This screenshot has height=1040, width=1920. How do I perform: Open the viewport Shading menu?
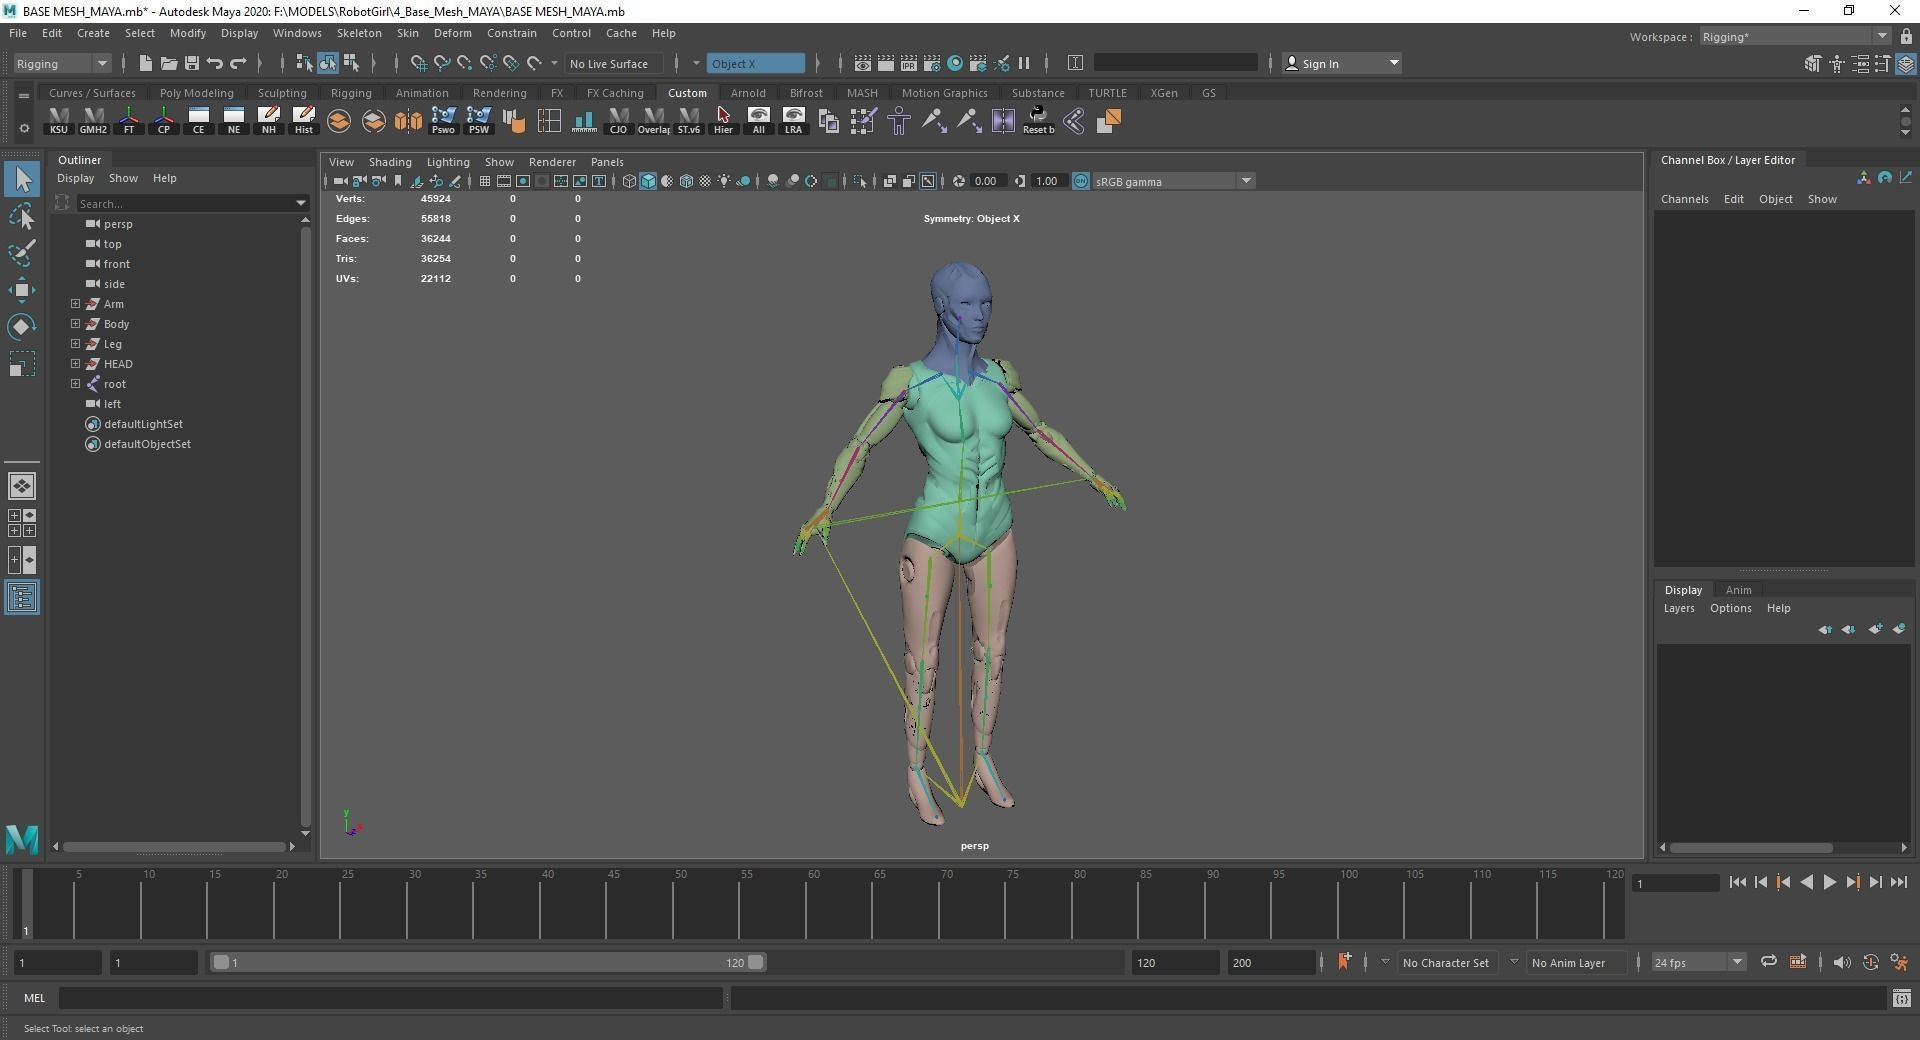[390, 162]
